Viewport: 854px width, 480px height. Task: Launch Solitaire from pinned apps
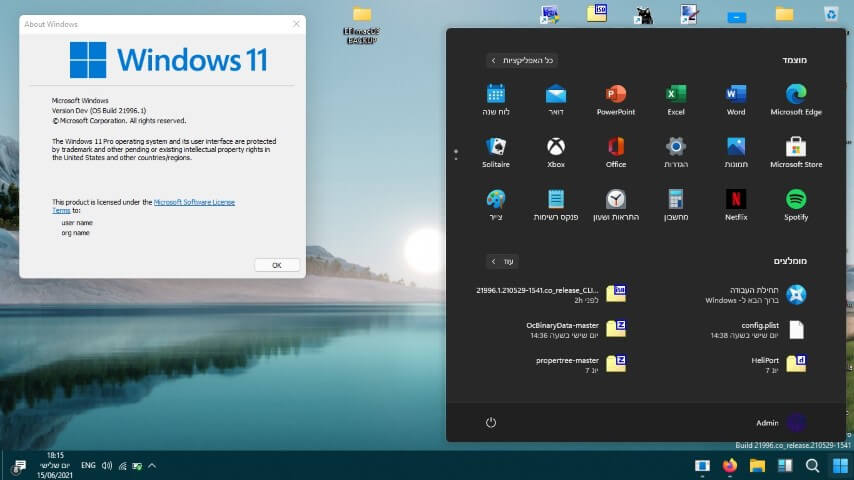(496, 152)
